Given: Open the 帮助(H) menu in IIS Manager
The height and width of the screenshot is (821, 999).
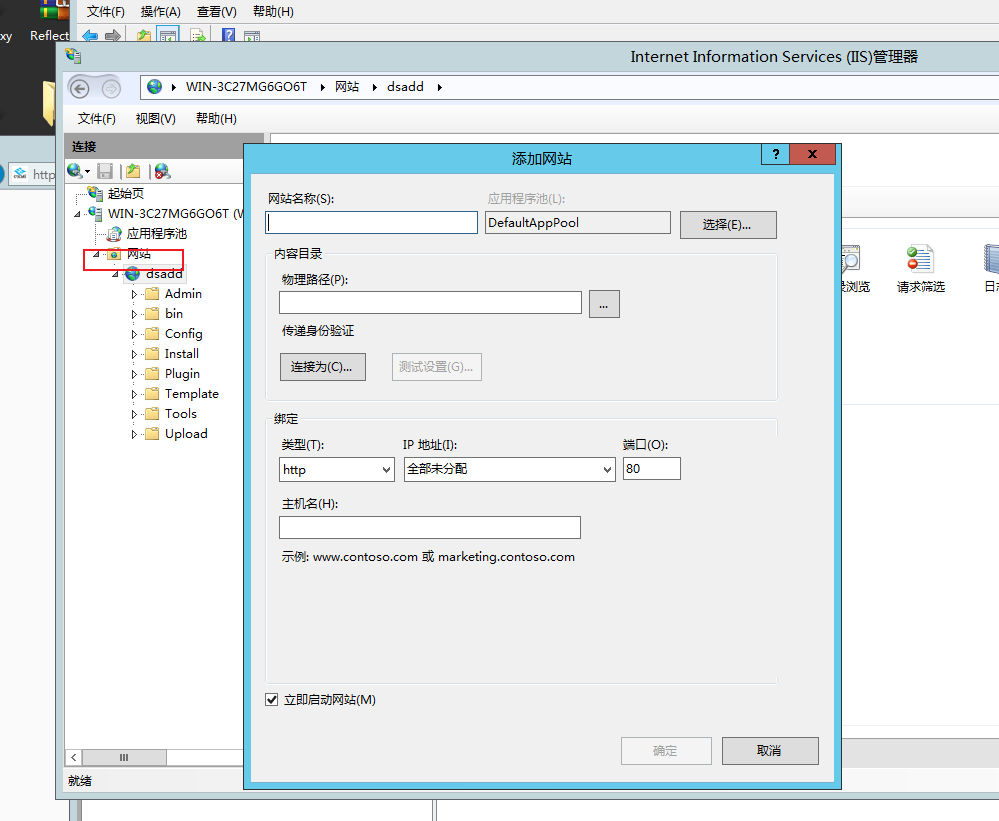Looking at the screenshot, I should [x=216, y=118].
